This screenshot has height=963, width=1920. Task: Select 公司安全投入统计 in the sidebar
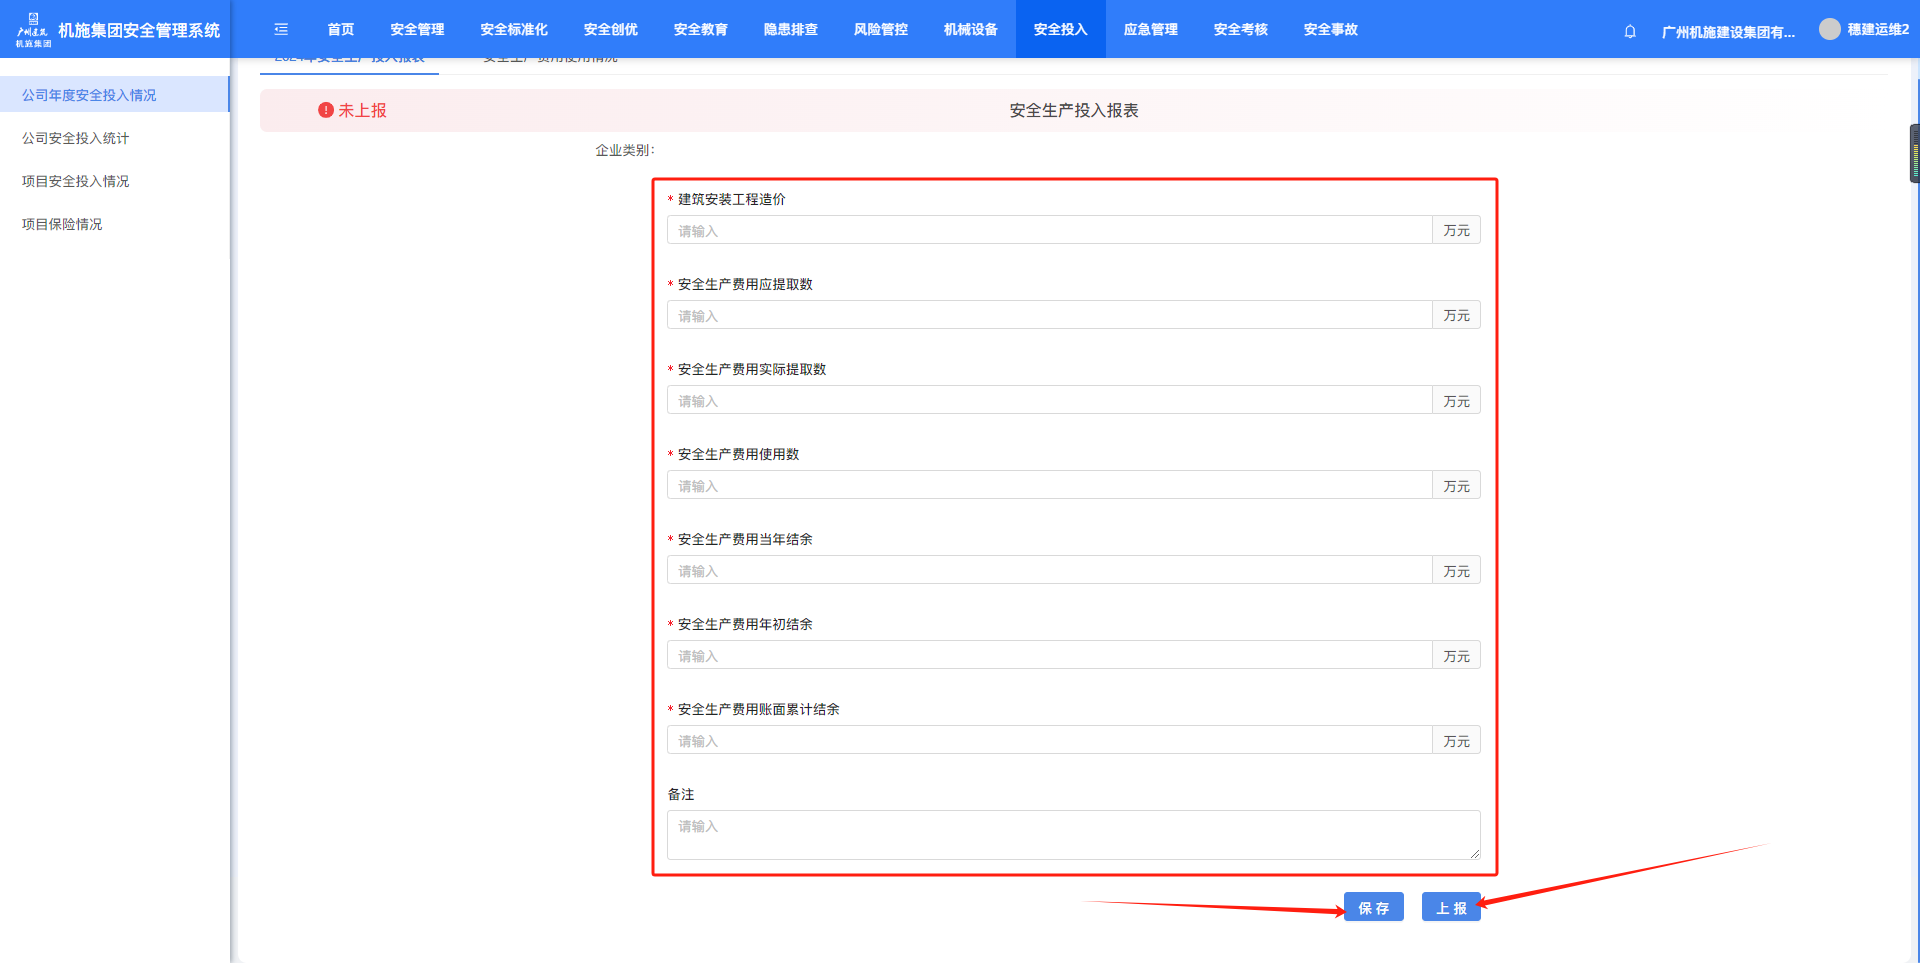[76, 138]
